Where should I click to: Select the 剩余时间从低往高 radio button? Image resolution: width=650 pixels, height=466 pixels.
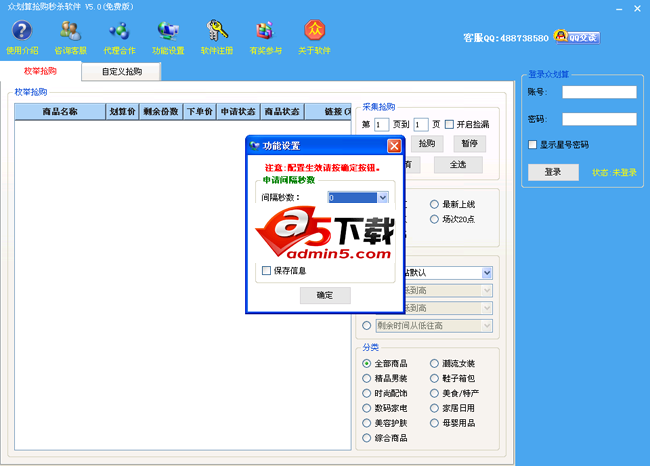(x=366, y=326)
